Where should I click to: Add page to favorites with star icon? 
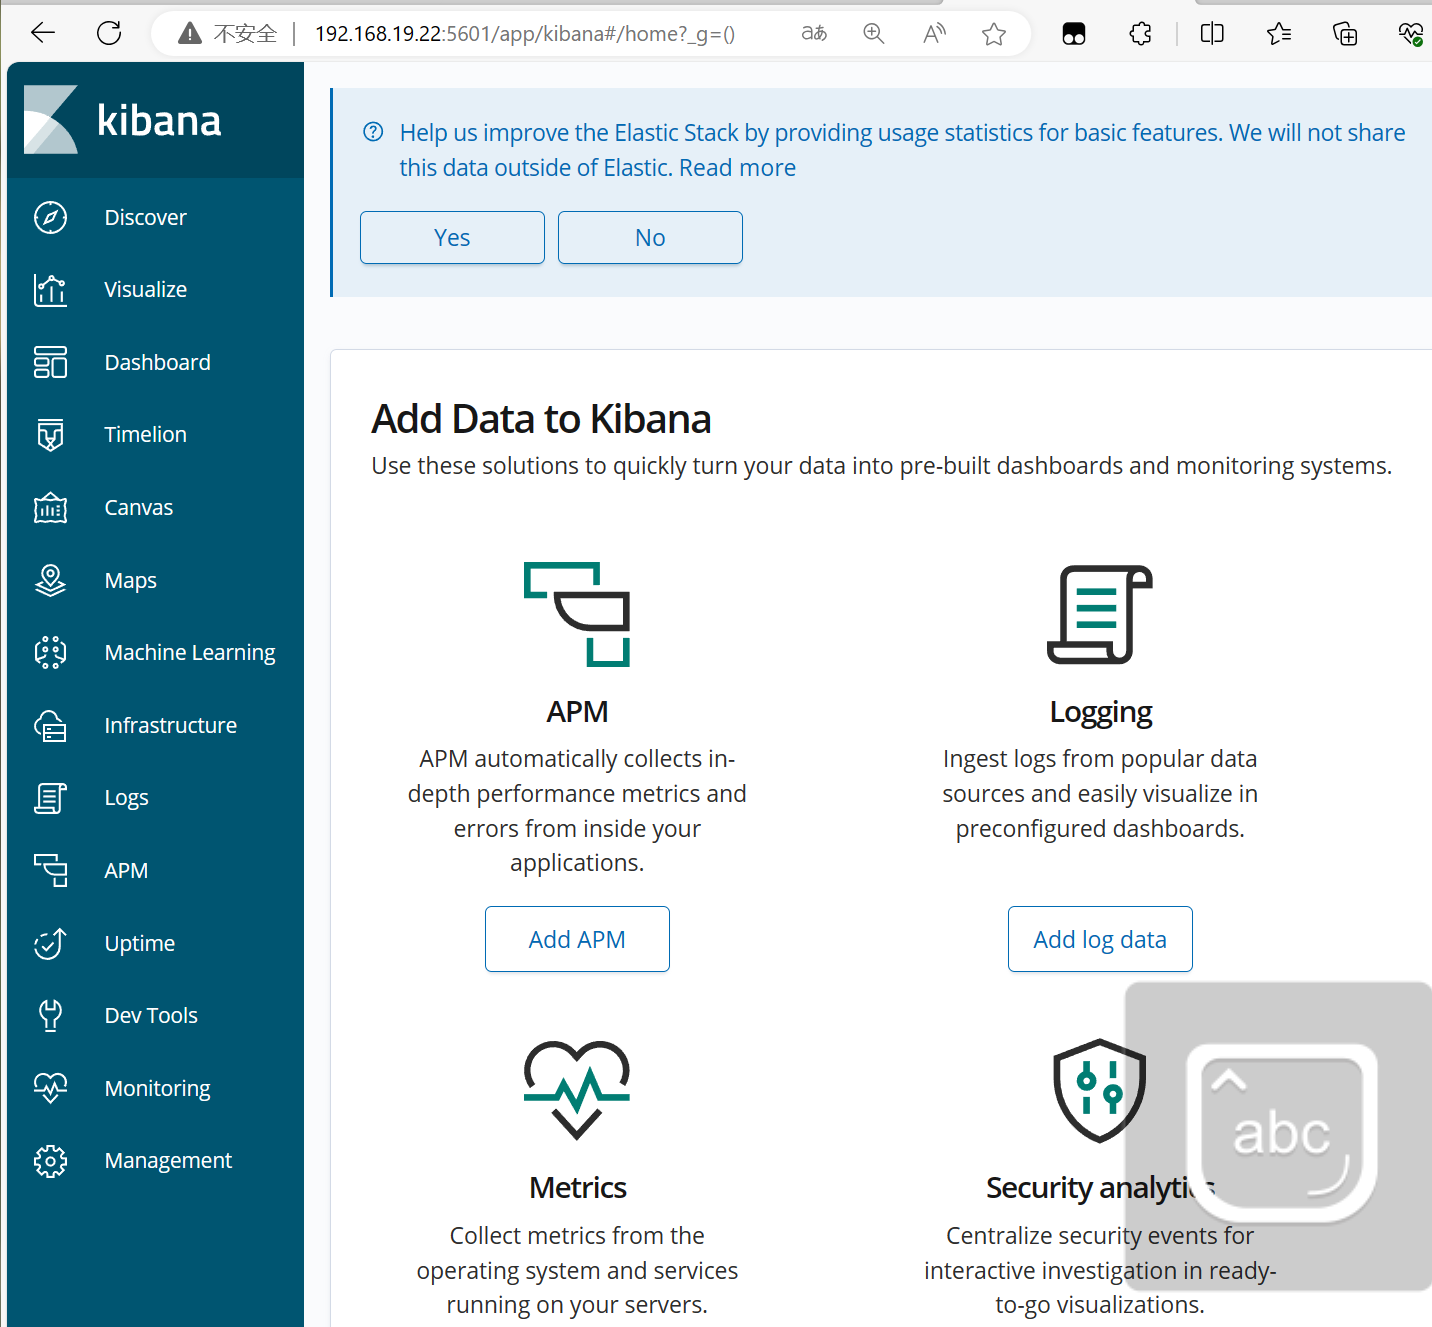click(994, 34)
